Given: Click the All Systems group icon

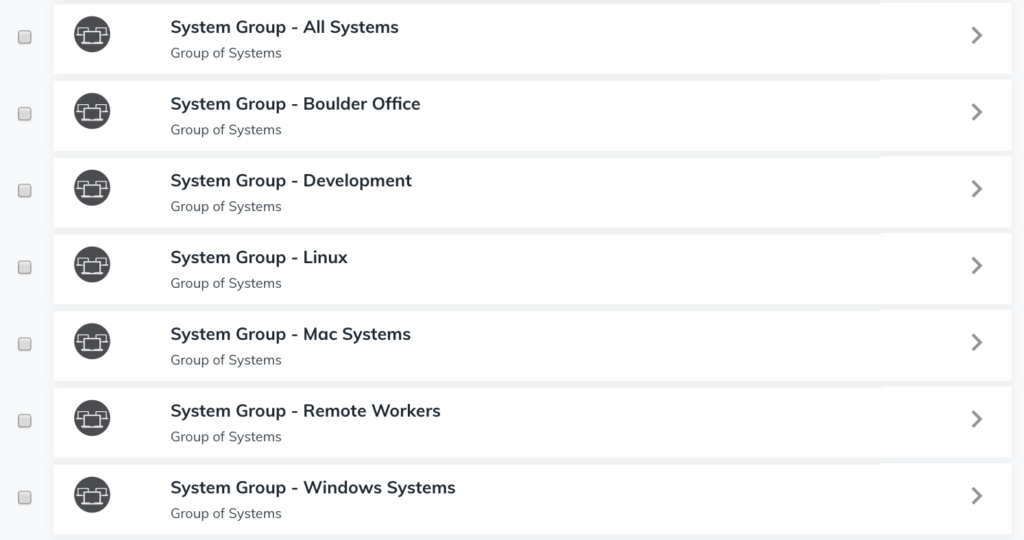Looking at the screenshot, I should pos(92,35).
